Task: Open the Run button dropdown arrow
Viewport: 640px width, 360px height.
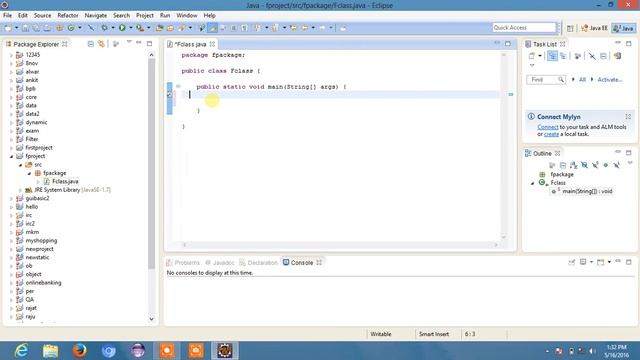Action: pos(131,28)
